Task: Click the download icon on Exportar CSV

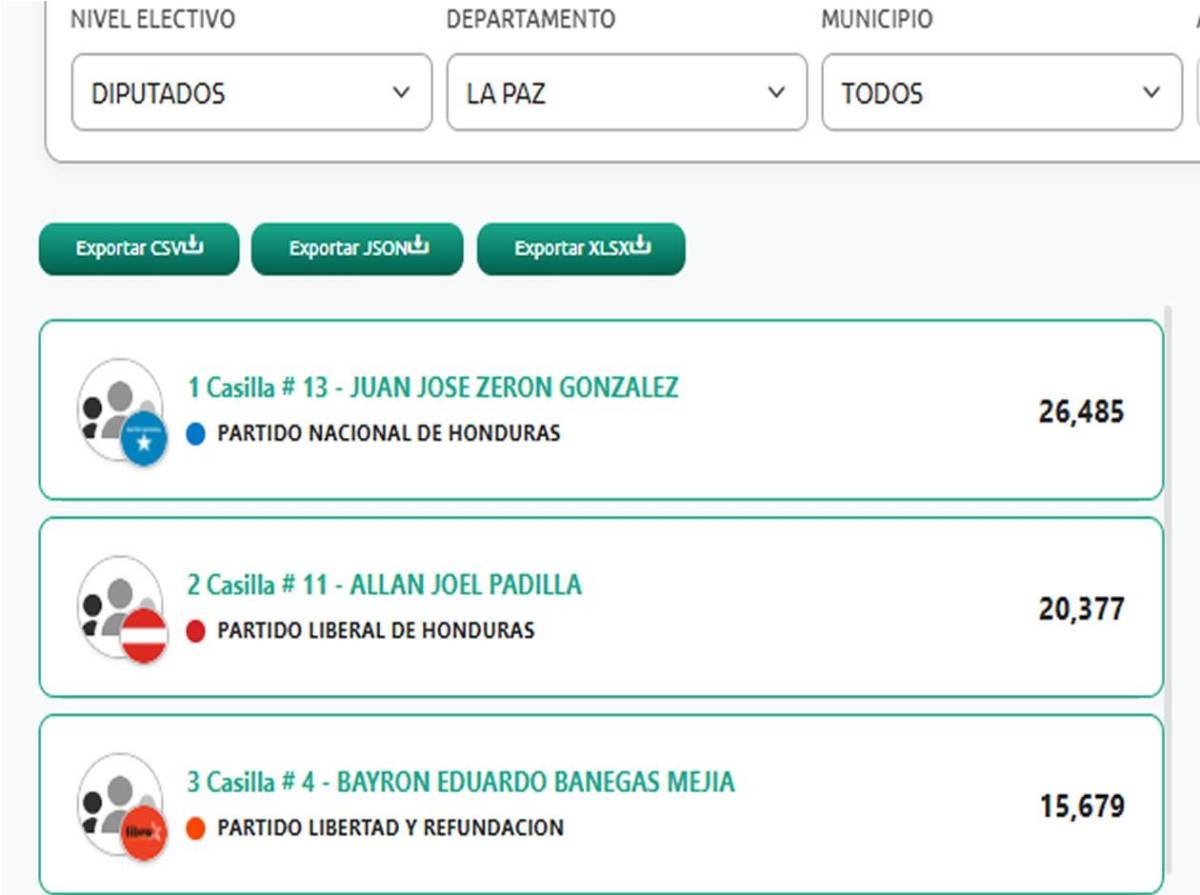Action: point(192,244)
